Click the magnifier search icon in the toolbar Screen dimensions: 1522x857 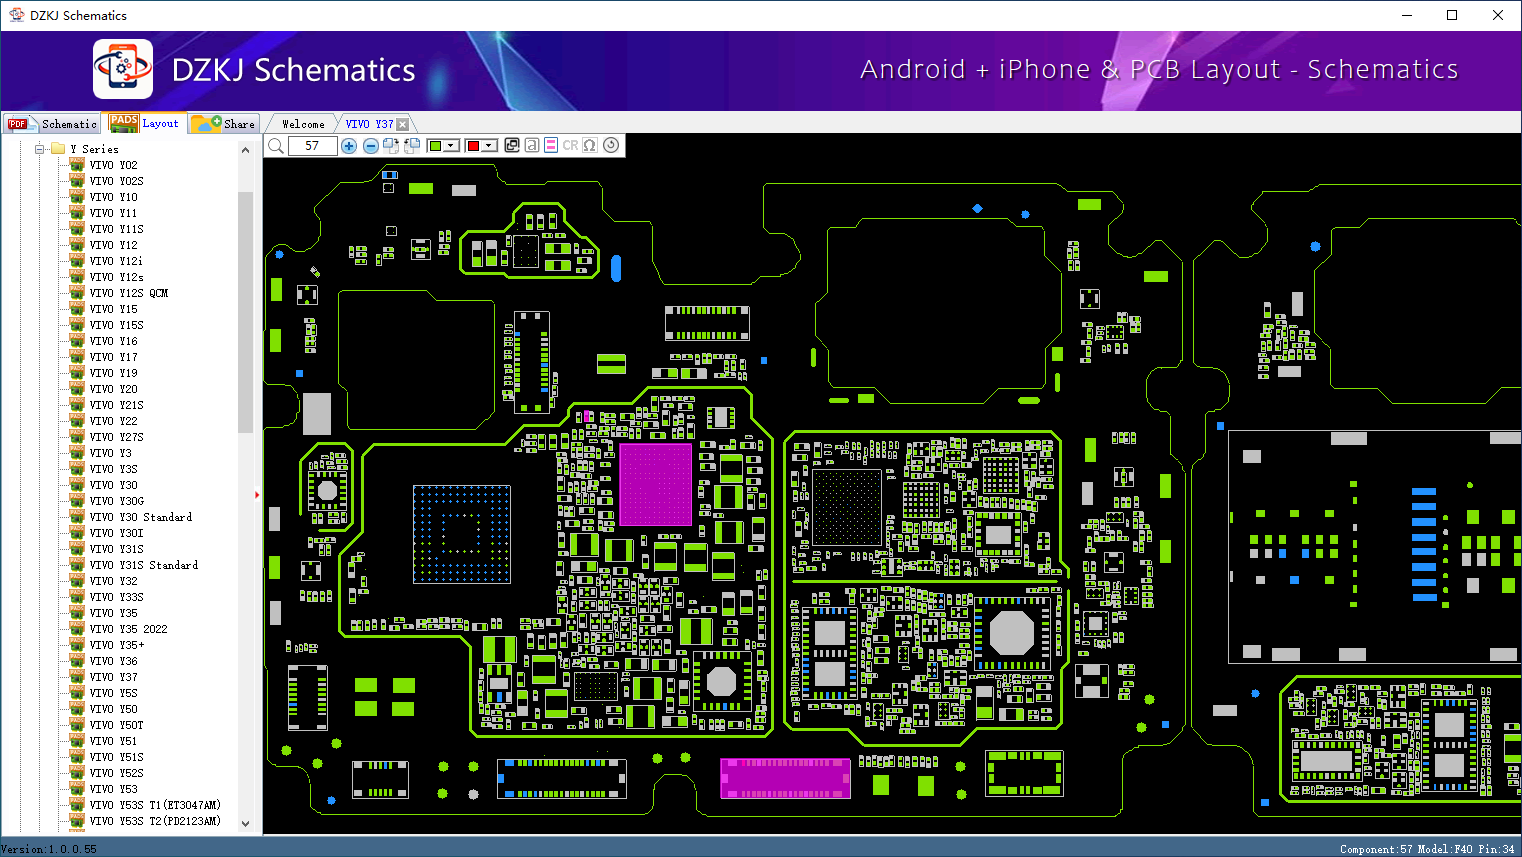(x=276, y=146)
